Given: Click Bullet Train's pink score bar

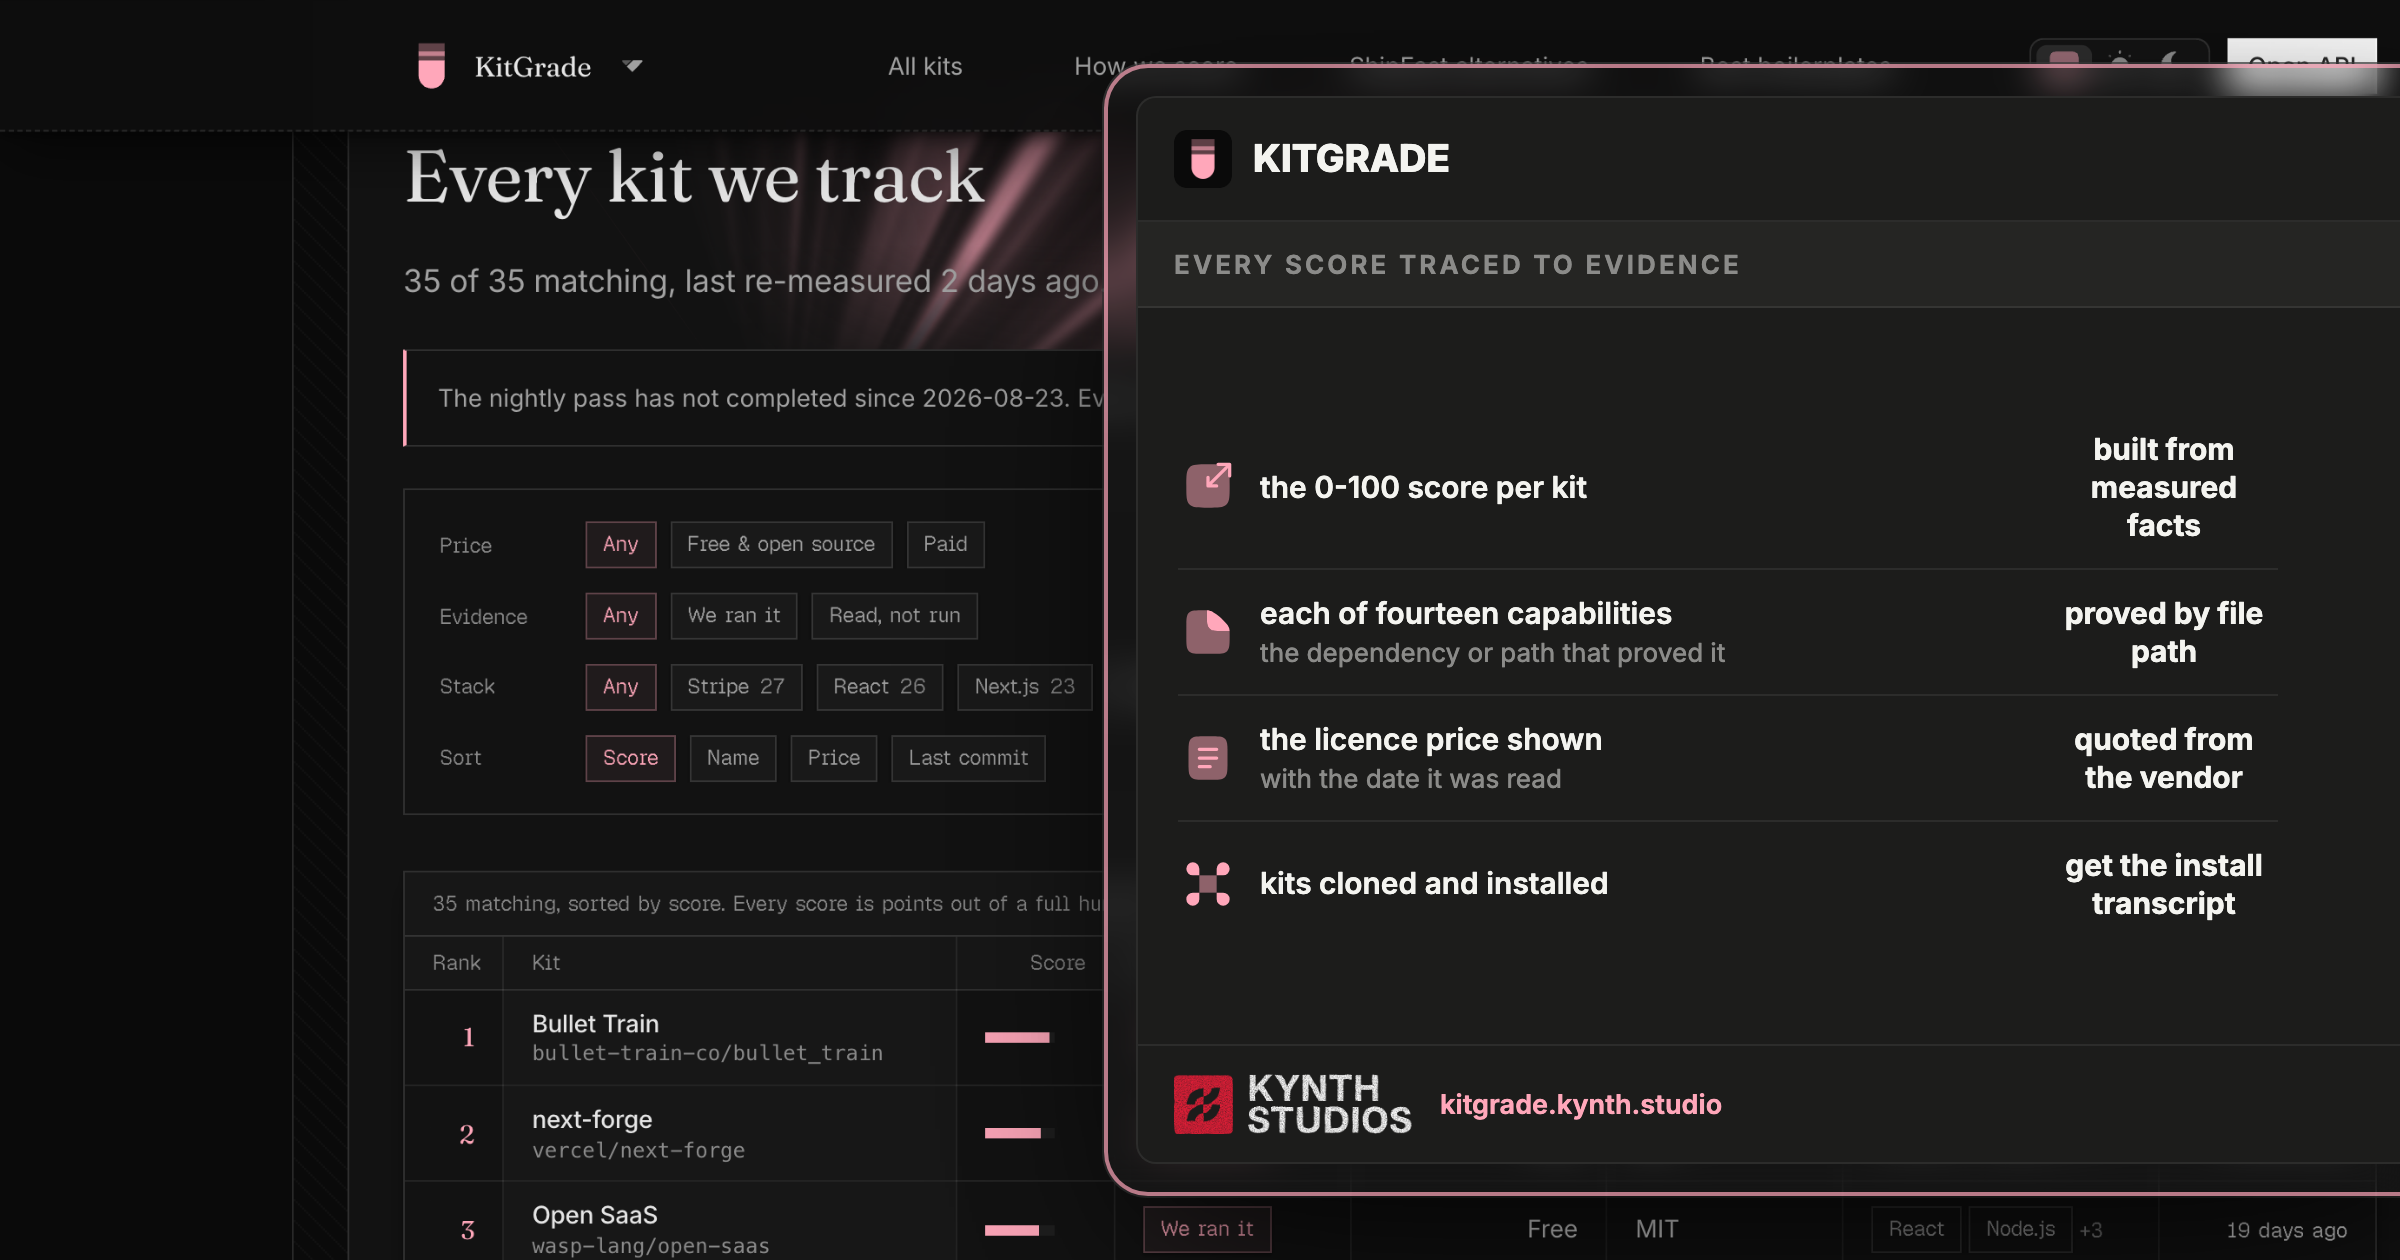Looking at the screenshot, I should (1017, 1038).
